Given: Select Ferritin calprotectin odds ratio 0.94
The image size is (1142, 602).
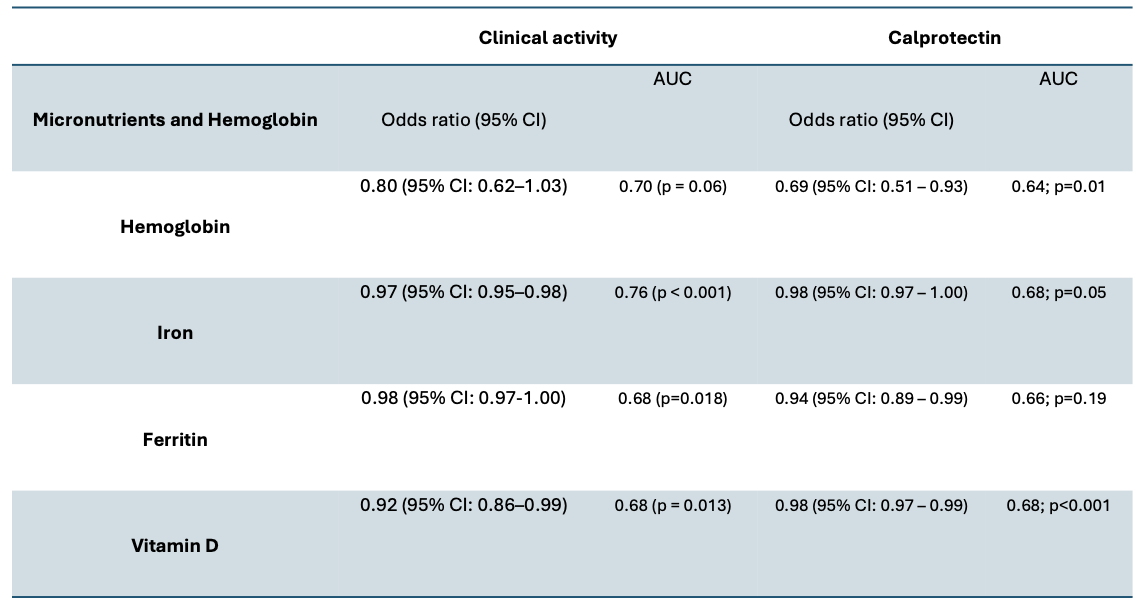Looking at the screenshot, I should [x=871, y=399].
